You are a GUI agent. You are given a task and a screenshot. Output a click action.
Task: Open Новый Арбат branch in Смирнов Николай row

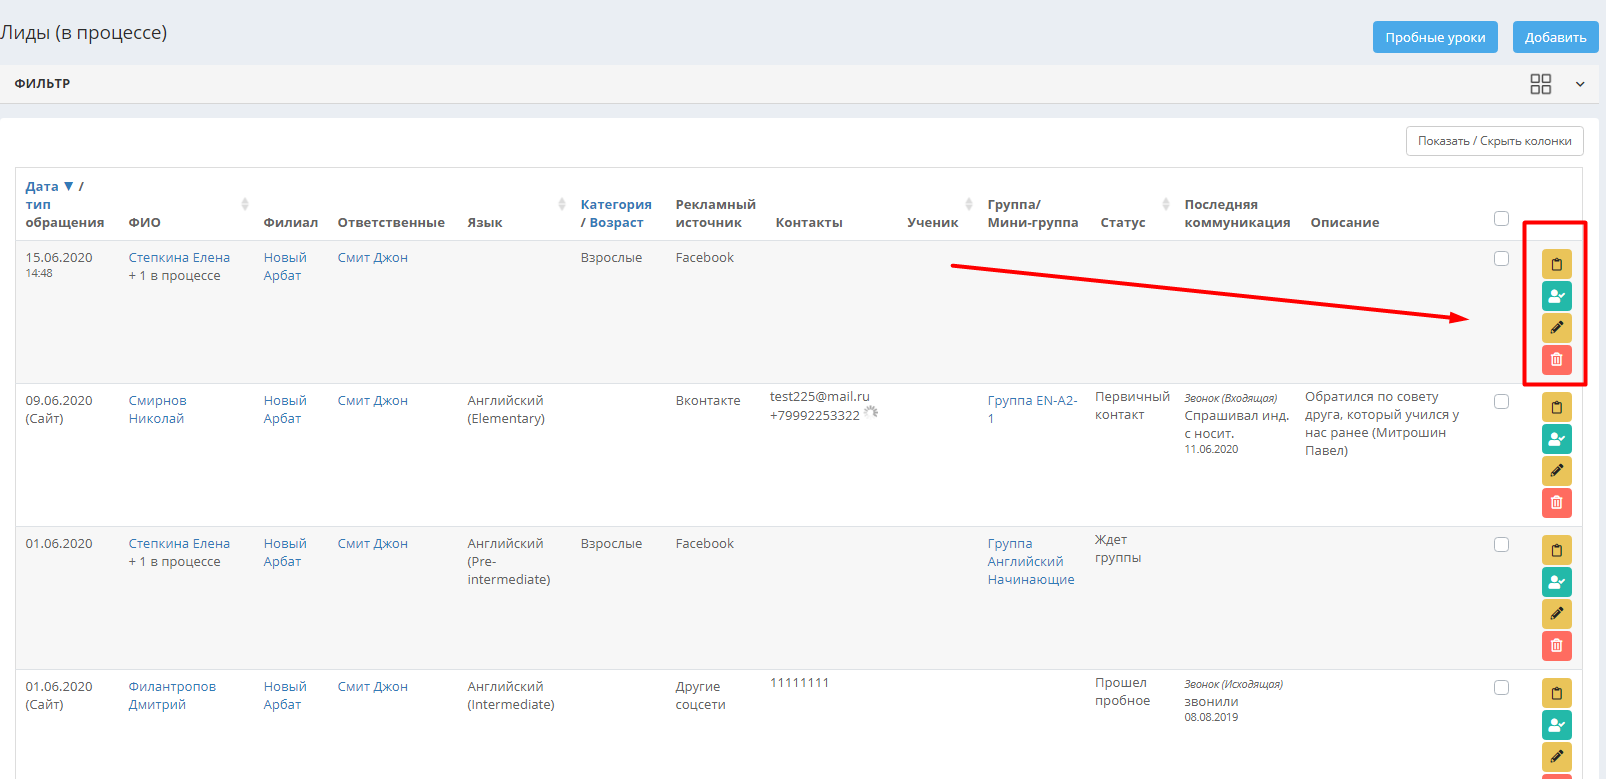tap(285, 409)
